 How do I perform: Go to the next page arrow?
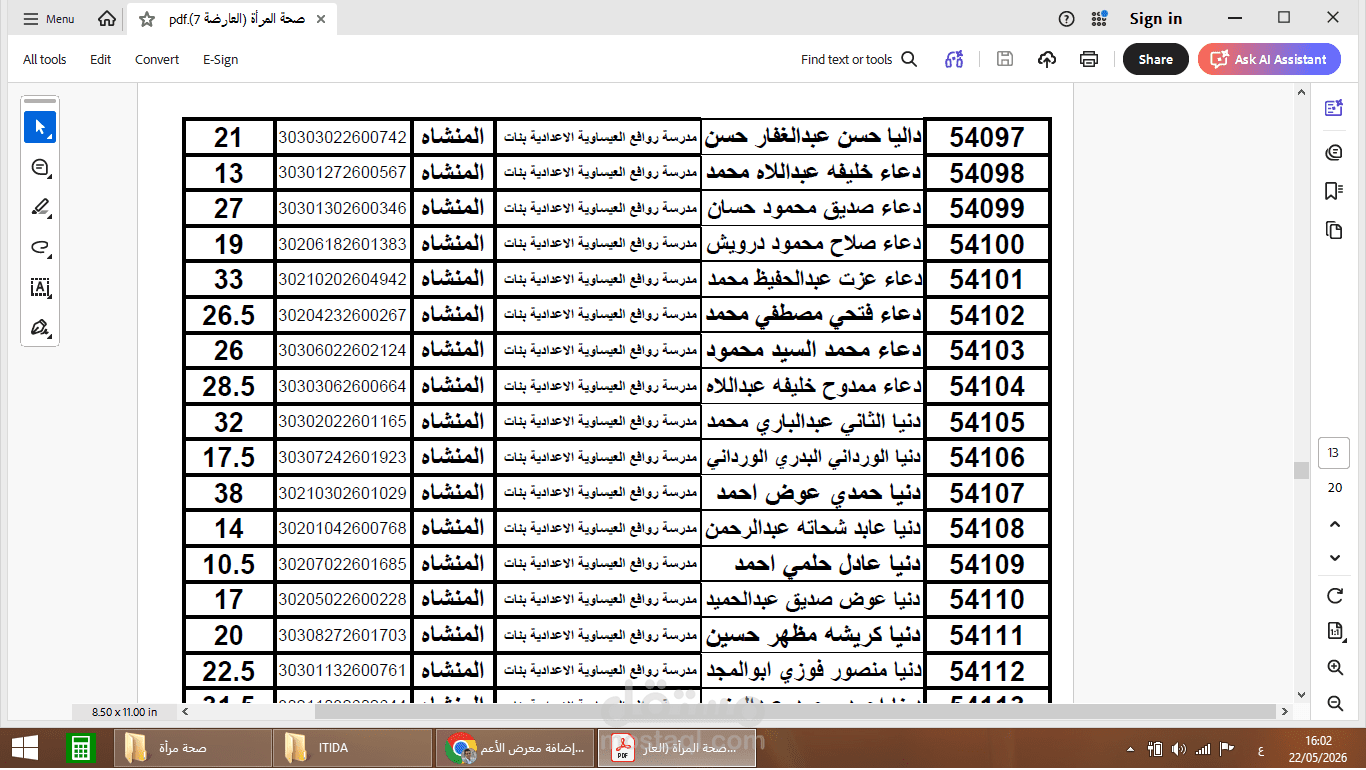pos(1334,558)
